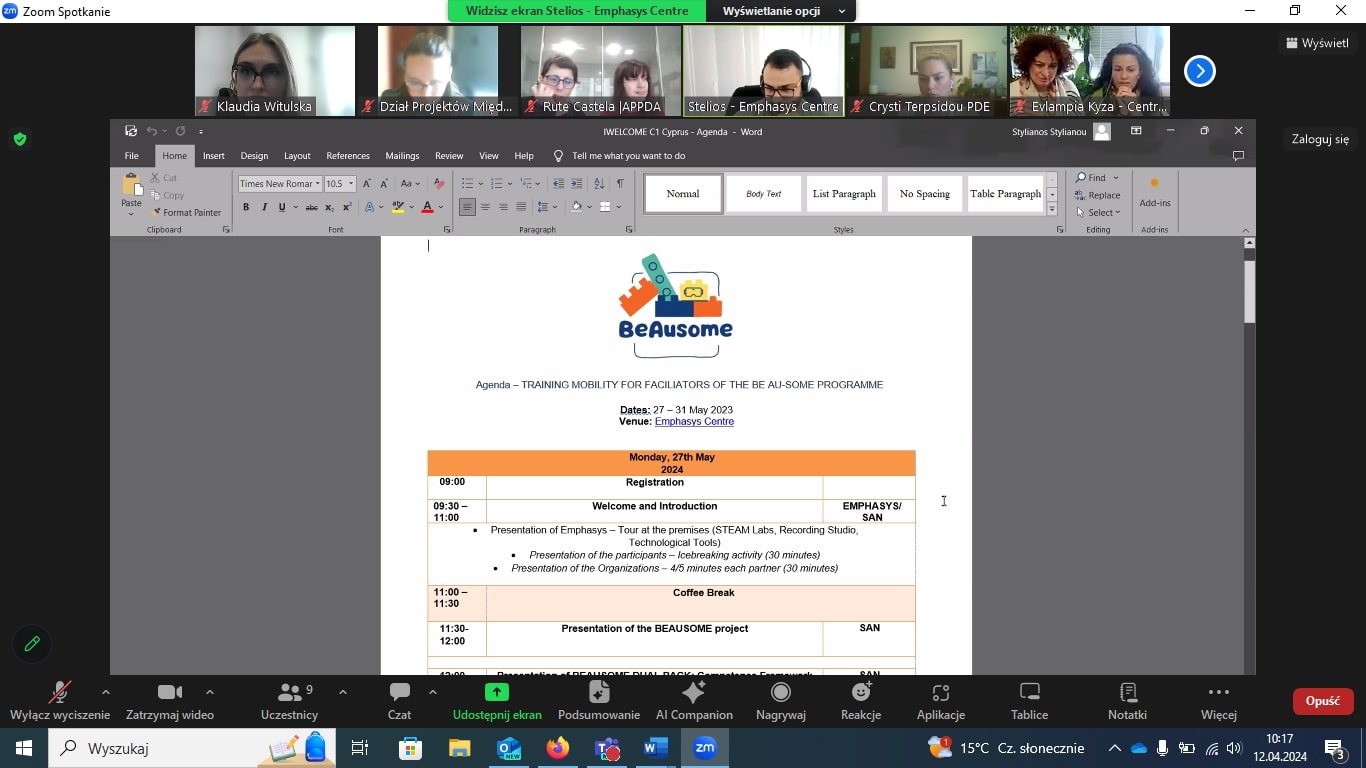Open Zoom Notatki notes
The image size is (1366, 768).
1128,702
